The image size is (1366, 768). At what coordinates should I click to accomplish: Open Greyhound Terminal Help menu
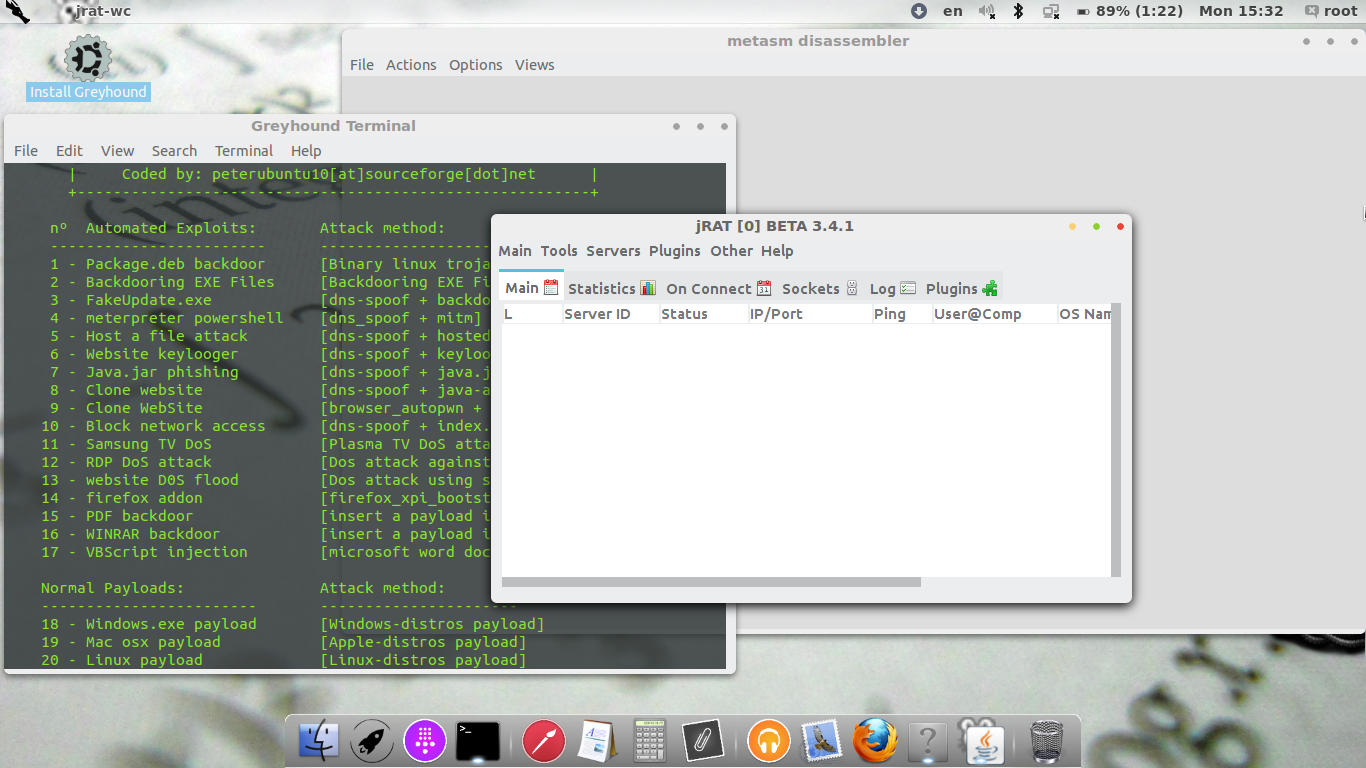(306, 151)
